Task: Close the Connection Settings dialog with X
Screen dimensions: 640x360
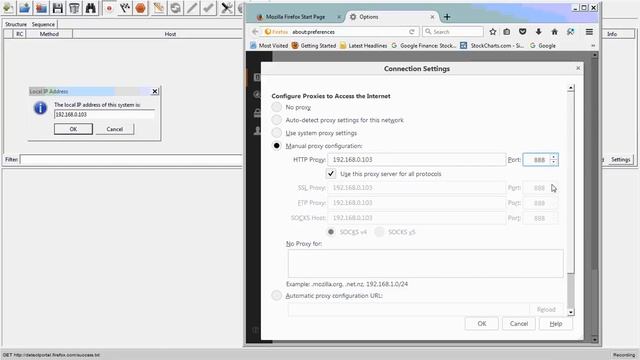Action: (x=578, y=68)
